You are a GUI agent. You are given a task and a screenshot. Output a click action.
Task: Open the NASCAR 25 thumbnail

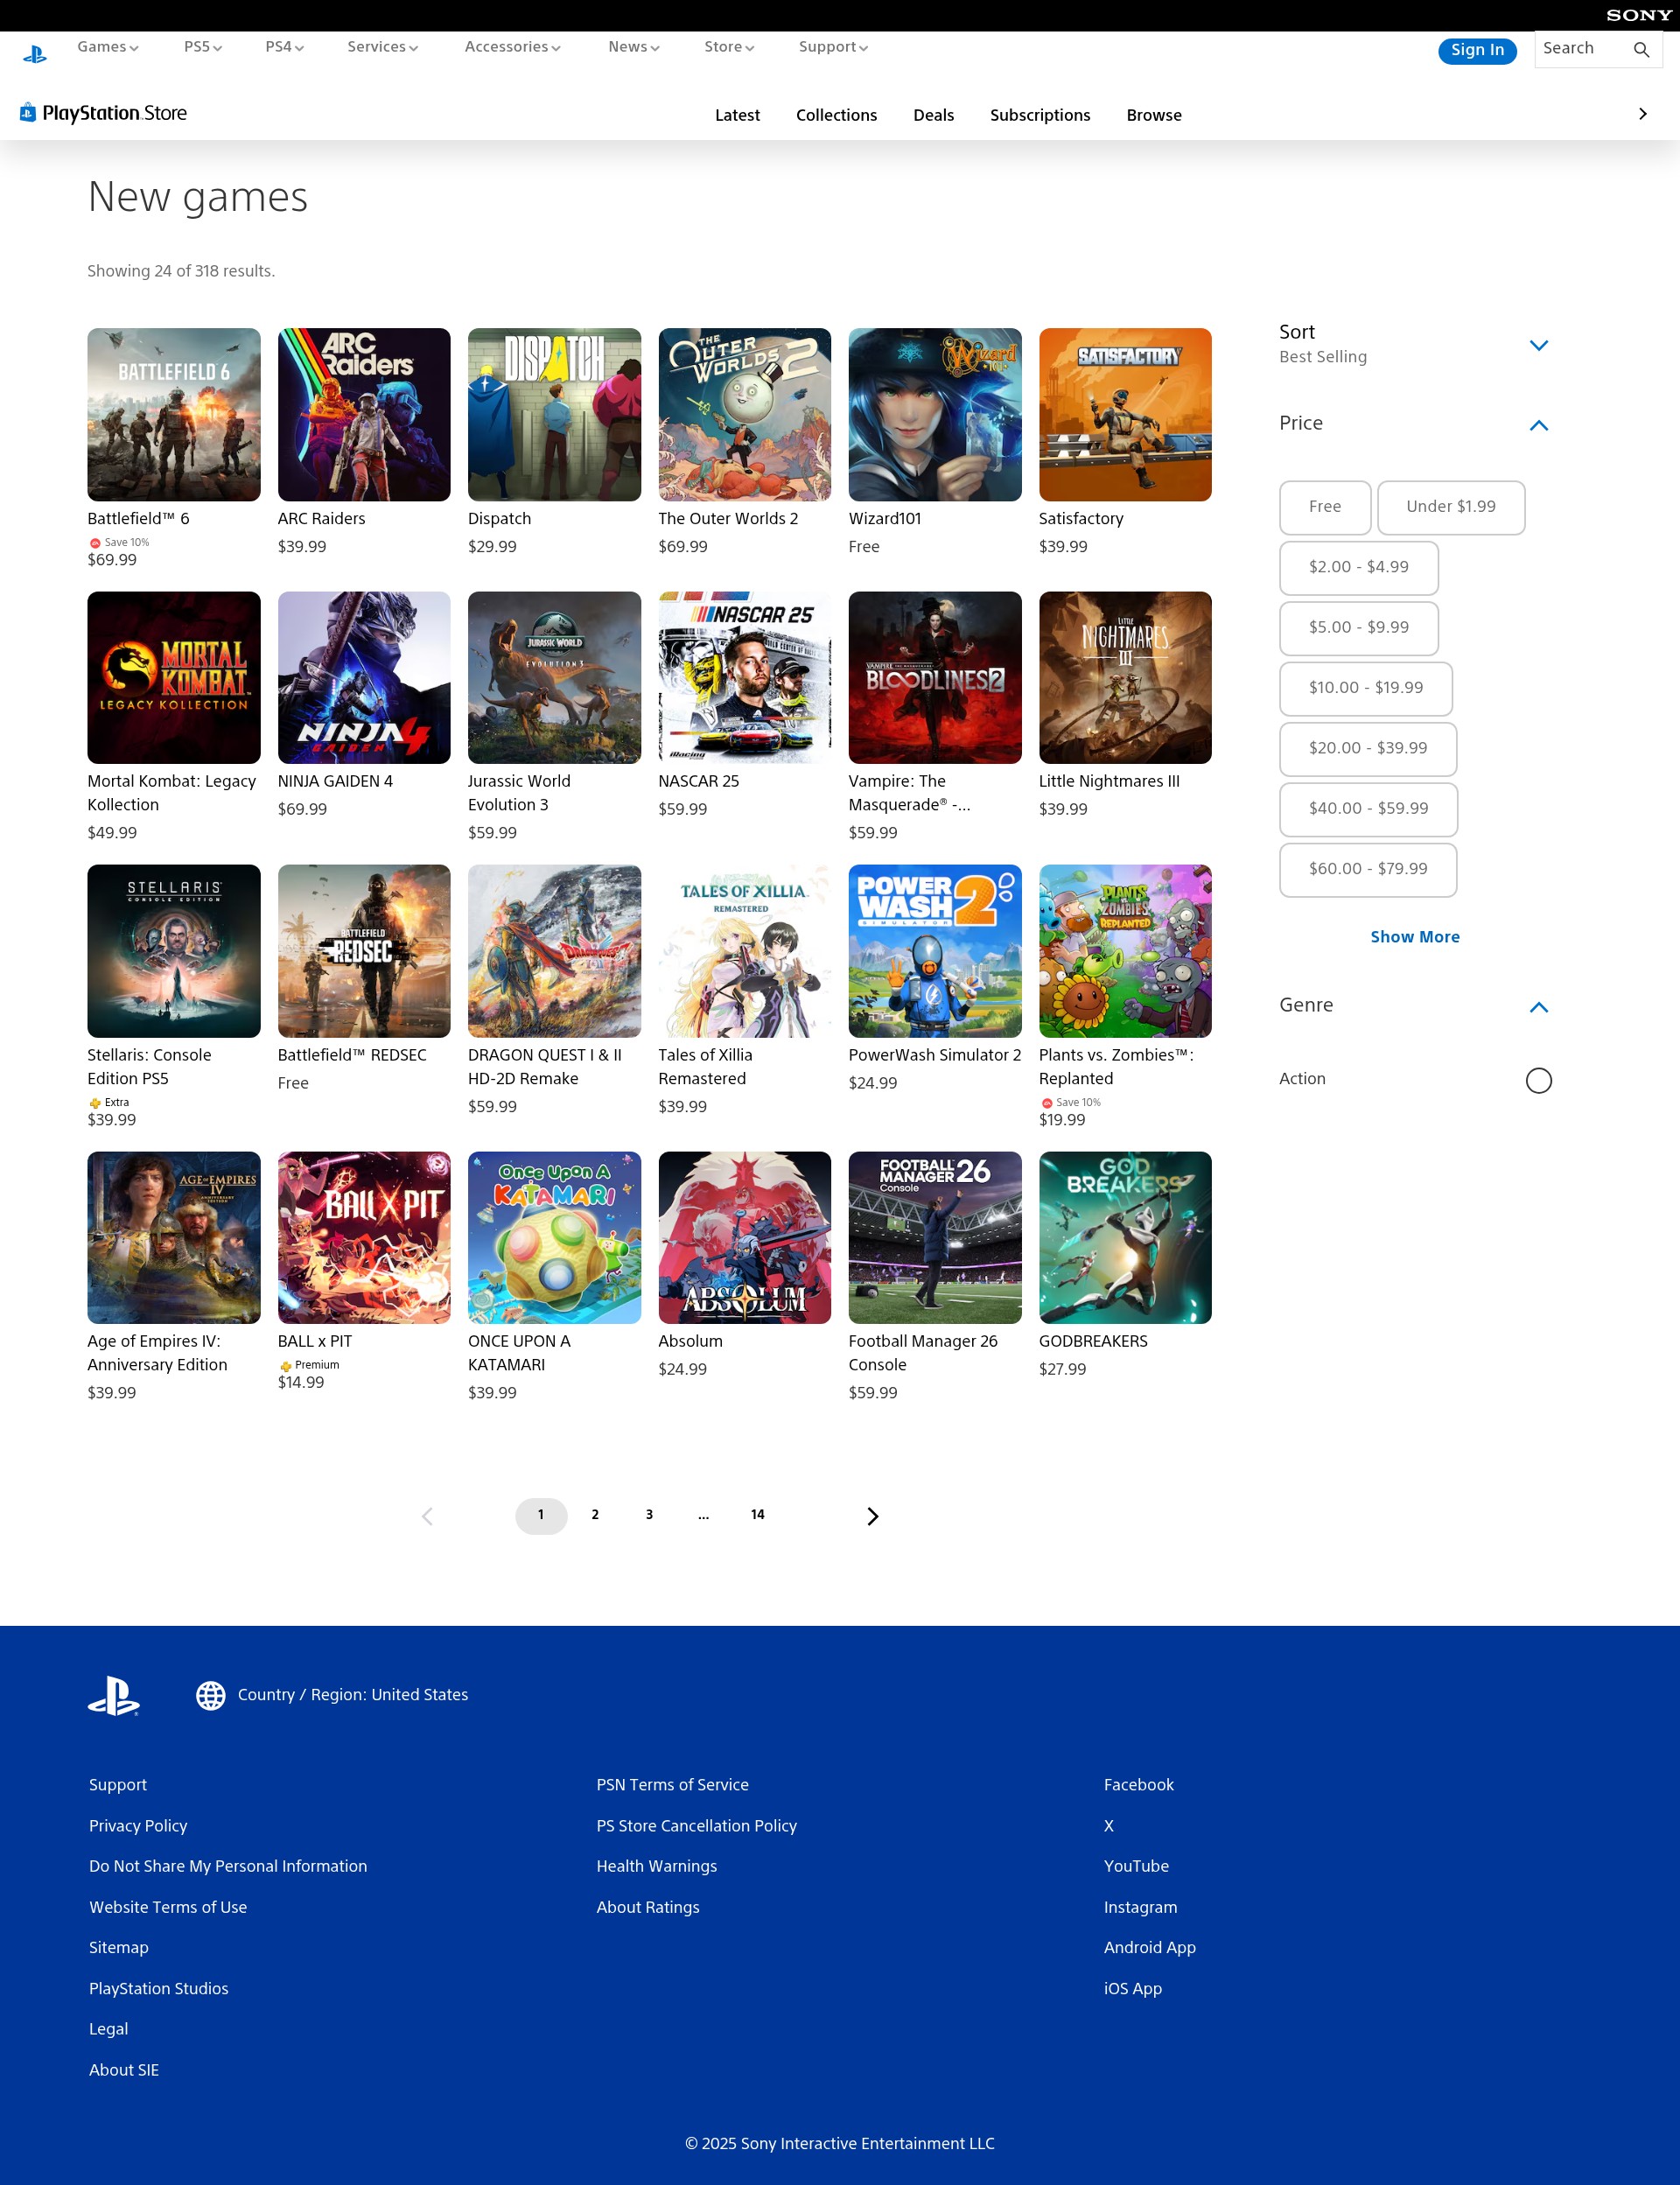click(745, 678)
